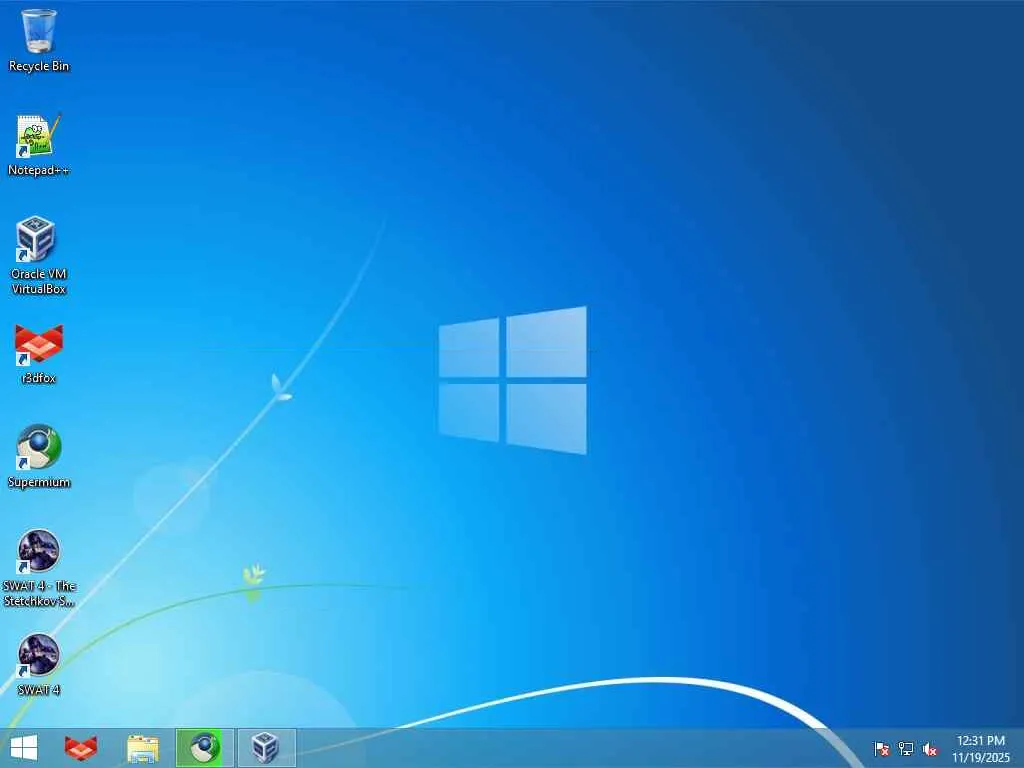
Task: Select the Notepad++ desktop shortcut
Action: [x=39, y=145]
